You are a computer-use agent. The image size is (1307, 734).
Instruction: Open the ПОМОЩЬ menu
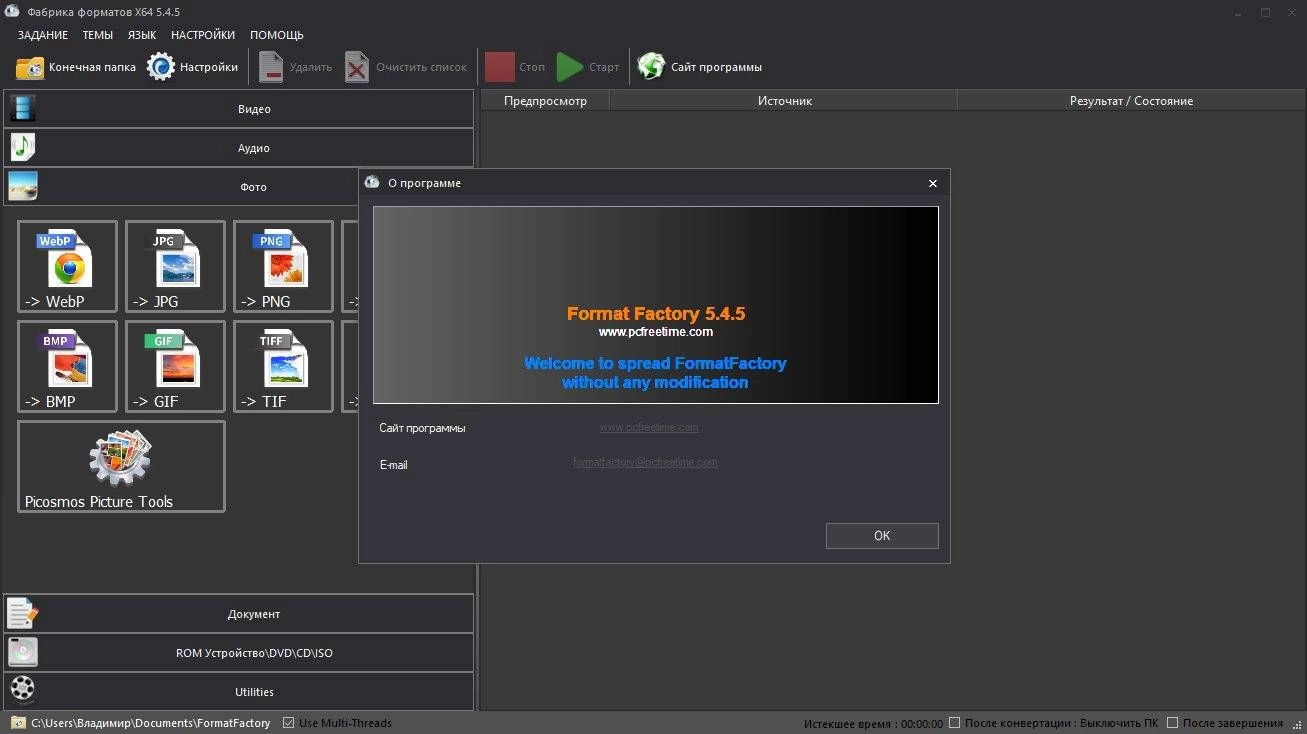click(x=277, y=35)
